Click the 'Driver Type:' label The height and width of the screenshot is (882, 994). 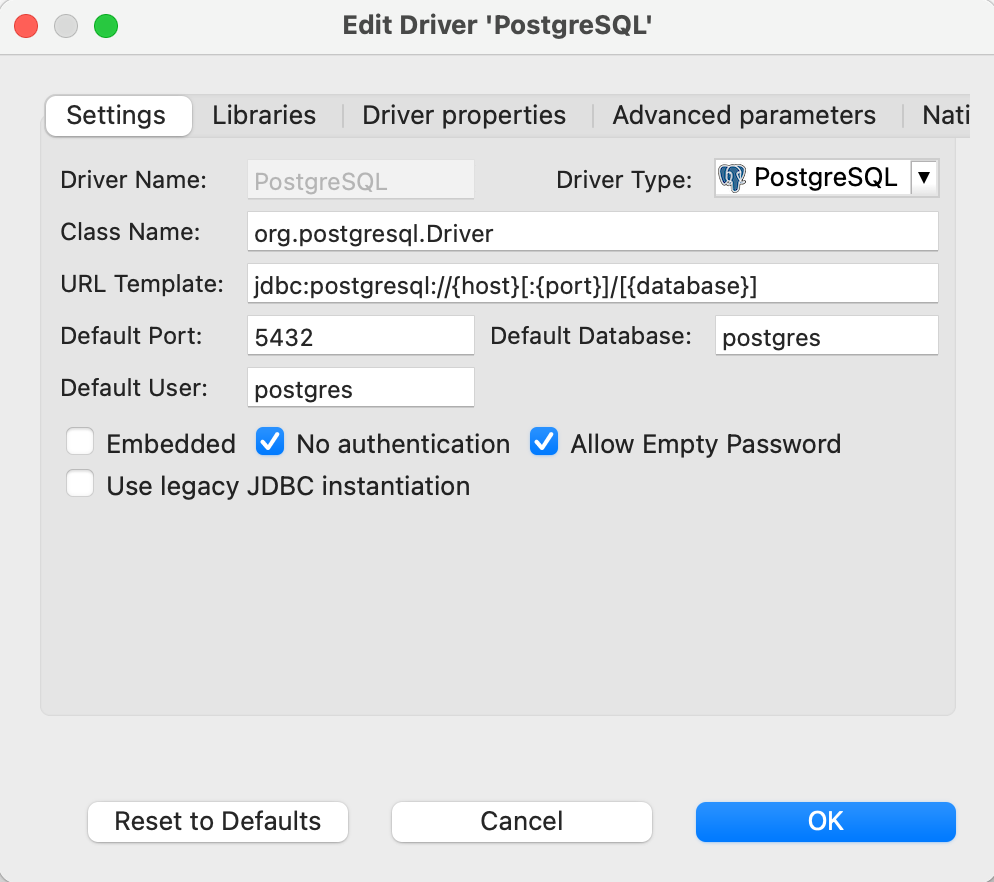tap(624, 180)
